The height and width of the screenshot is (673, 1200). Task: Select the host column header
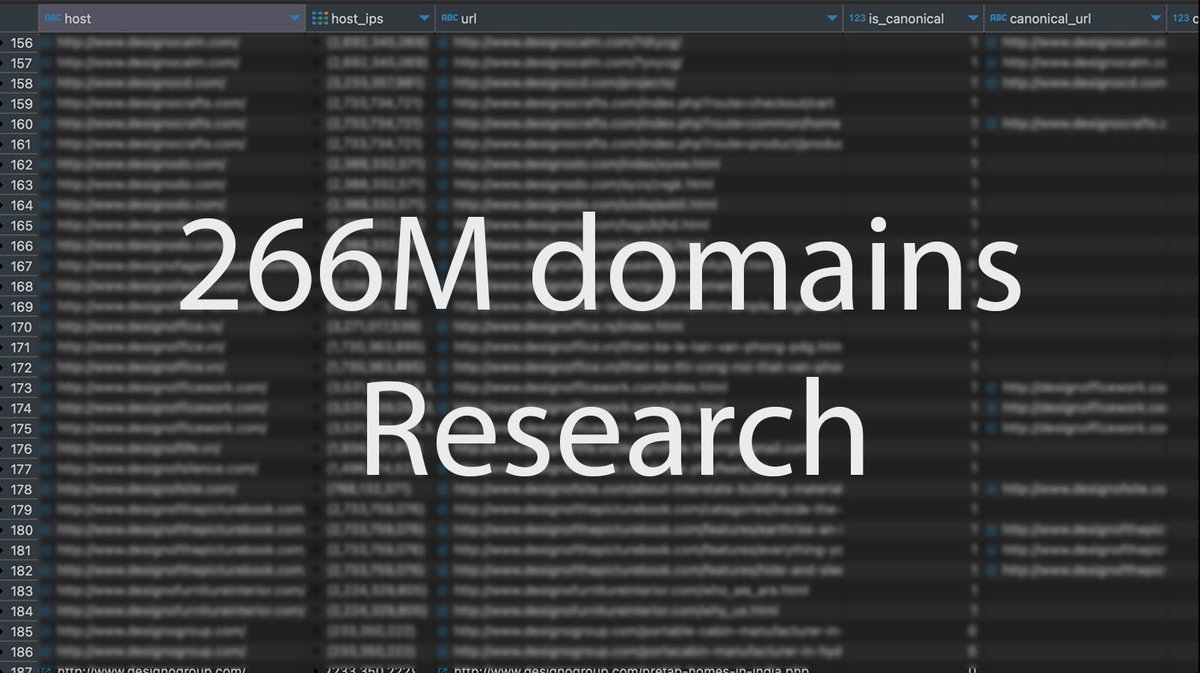(171, 18)
